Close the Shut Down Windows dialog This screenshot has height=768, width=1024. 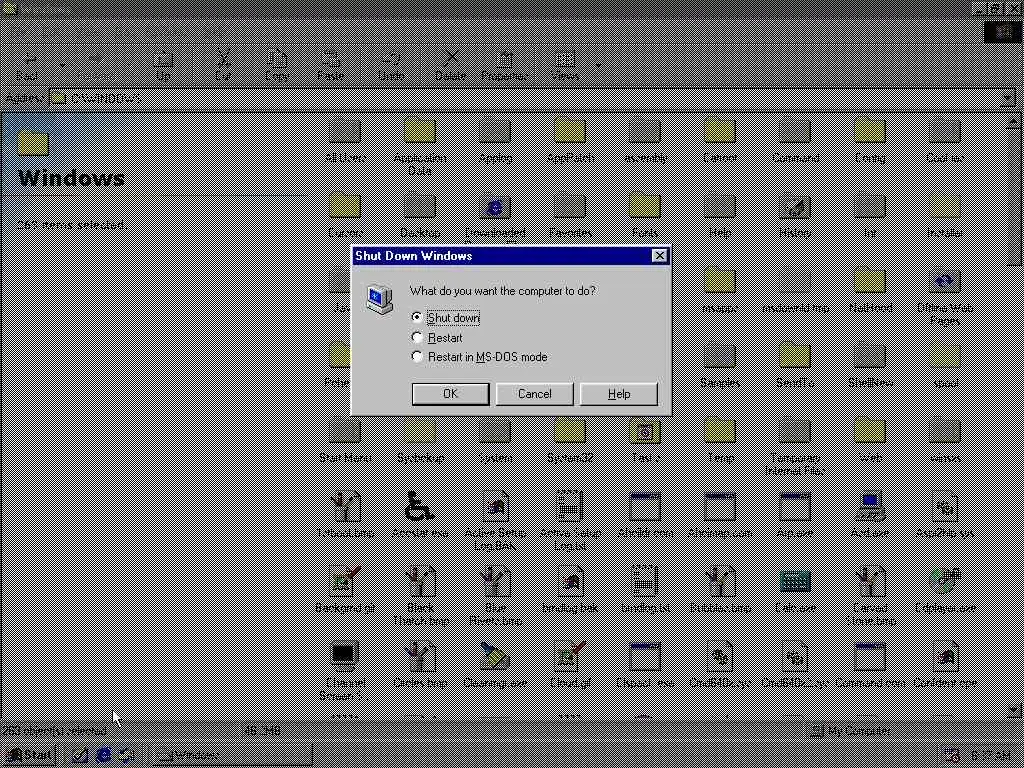[x=660, y=255]
